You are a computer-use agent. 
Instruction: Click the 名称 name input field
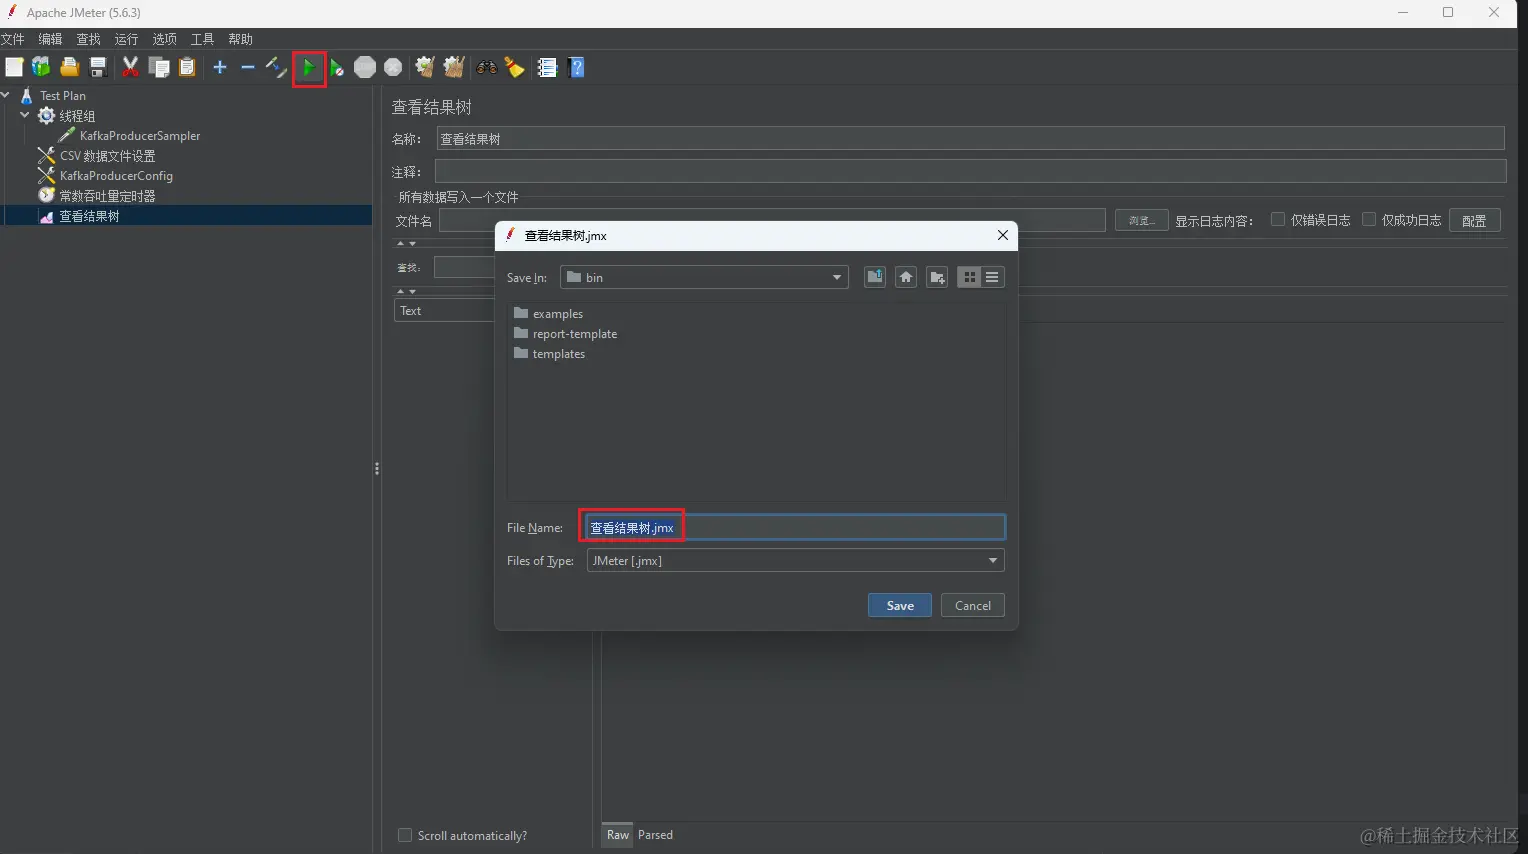pyautogui.click(x=970, y=138)
